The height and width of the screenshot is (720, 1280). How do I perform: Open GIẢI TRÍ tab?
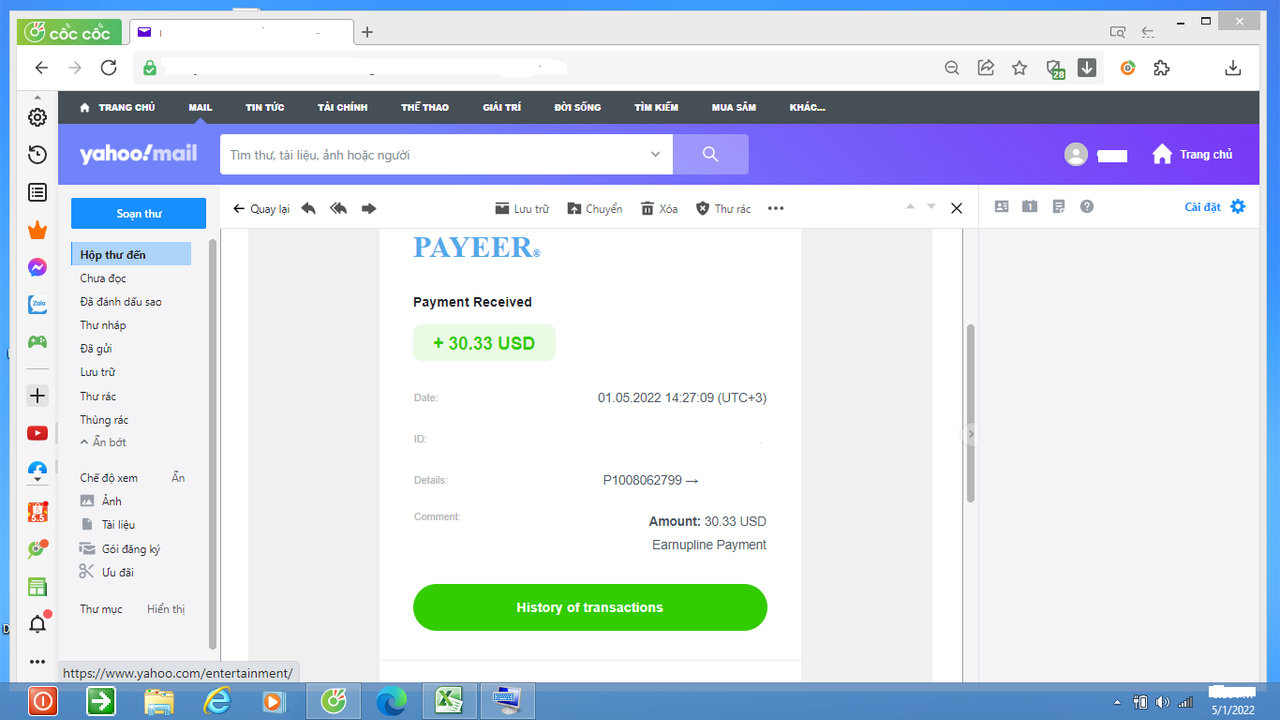click(x=502, y=107)
